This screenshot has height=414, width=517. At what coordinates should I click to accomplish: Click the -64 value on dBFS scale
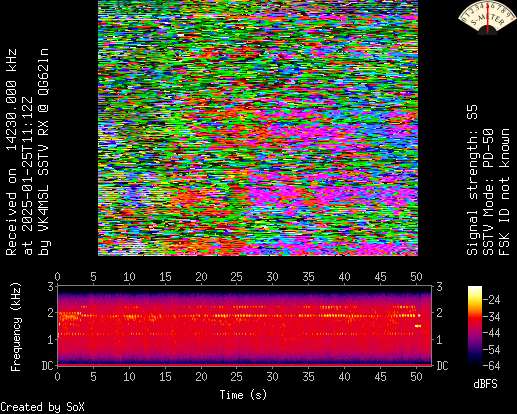(491, 366)
